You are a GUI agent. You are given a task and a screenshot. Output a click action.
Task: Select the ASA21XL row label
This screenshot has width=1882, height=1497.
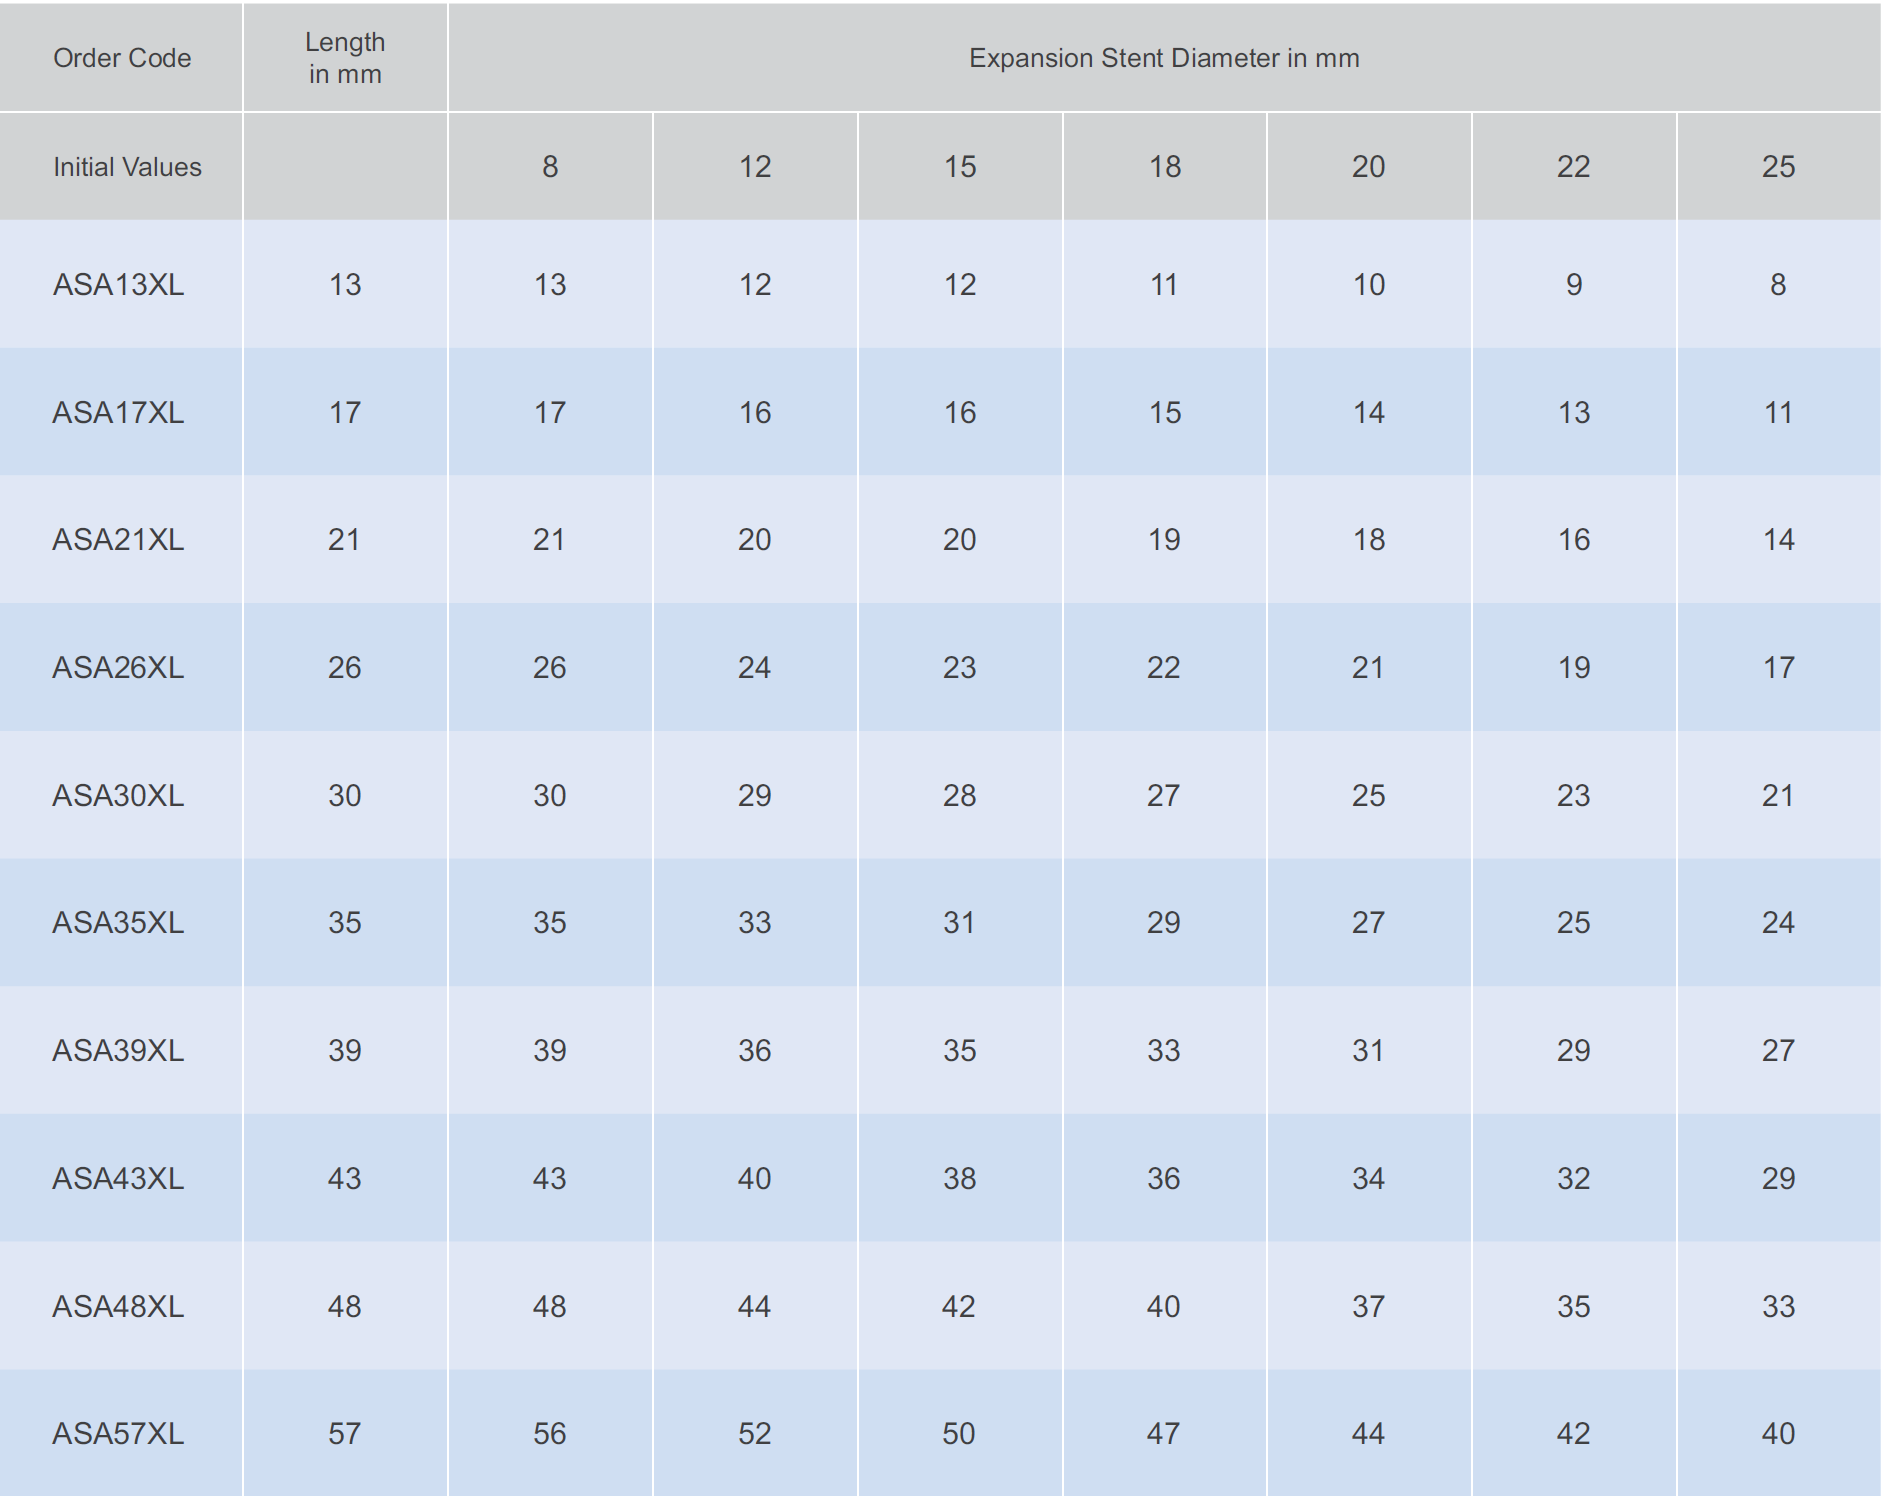(x=118, y=540)
